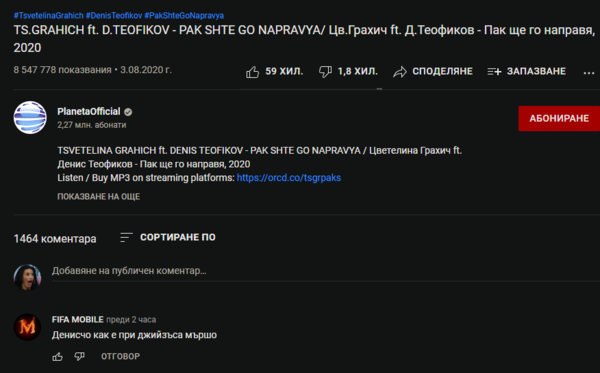Click the verified badge next to PlanetaOfficial
The width and height of the screenshot is (600, 373).
pos(128,112)
